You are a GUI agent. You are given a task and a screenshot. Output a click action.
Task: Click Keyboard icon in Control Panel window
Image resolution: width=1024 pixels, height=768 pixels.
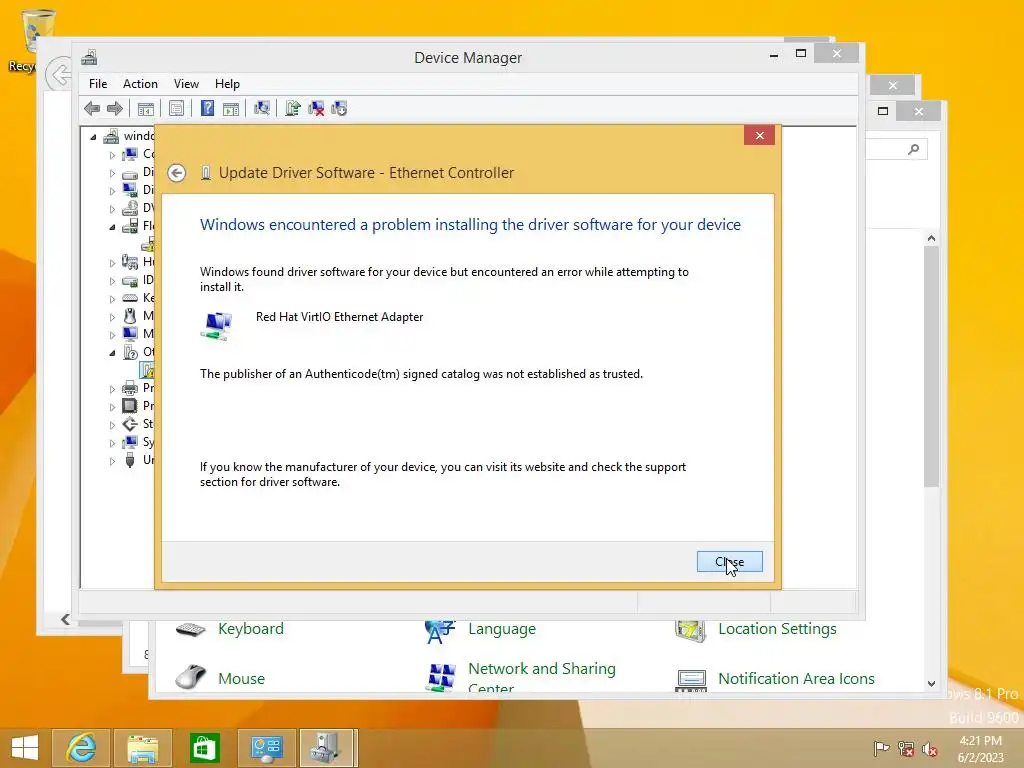(x=191, y=629)
